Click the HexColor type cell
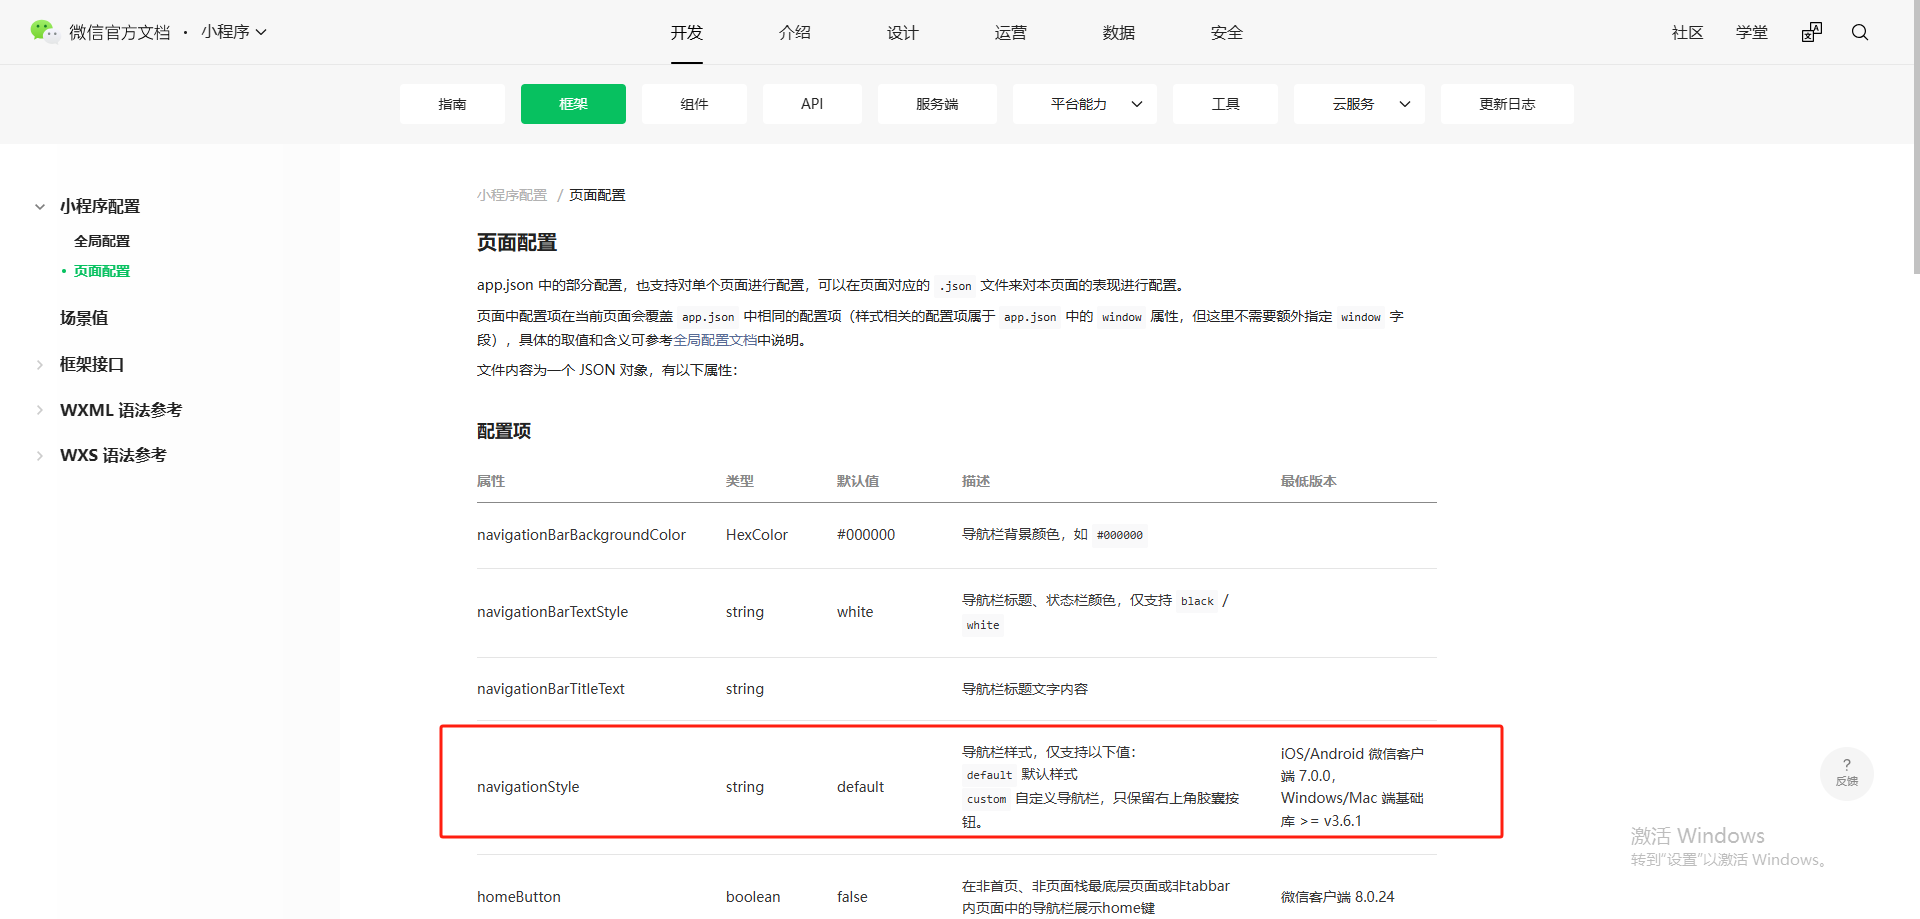This screenshot has width=1920, height=919. click(x=757, y=535)
